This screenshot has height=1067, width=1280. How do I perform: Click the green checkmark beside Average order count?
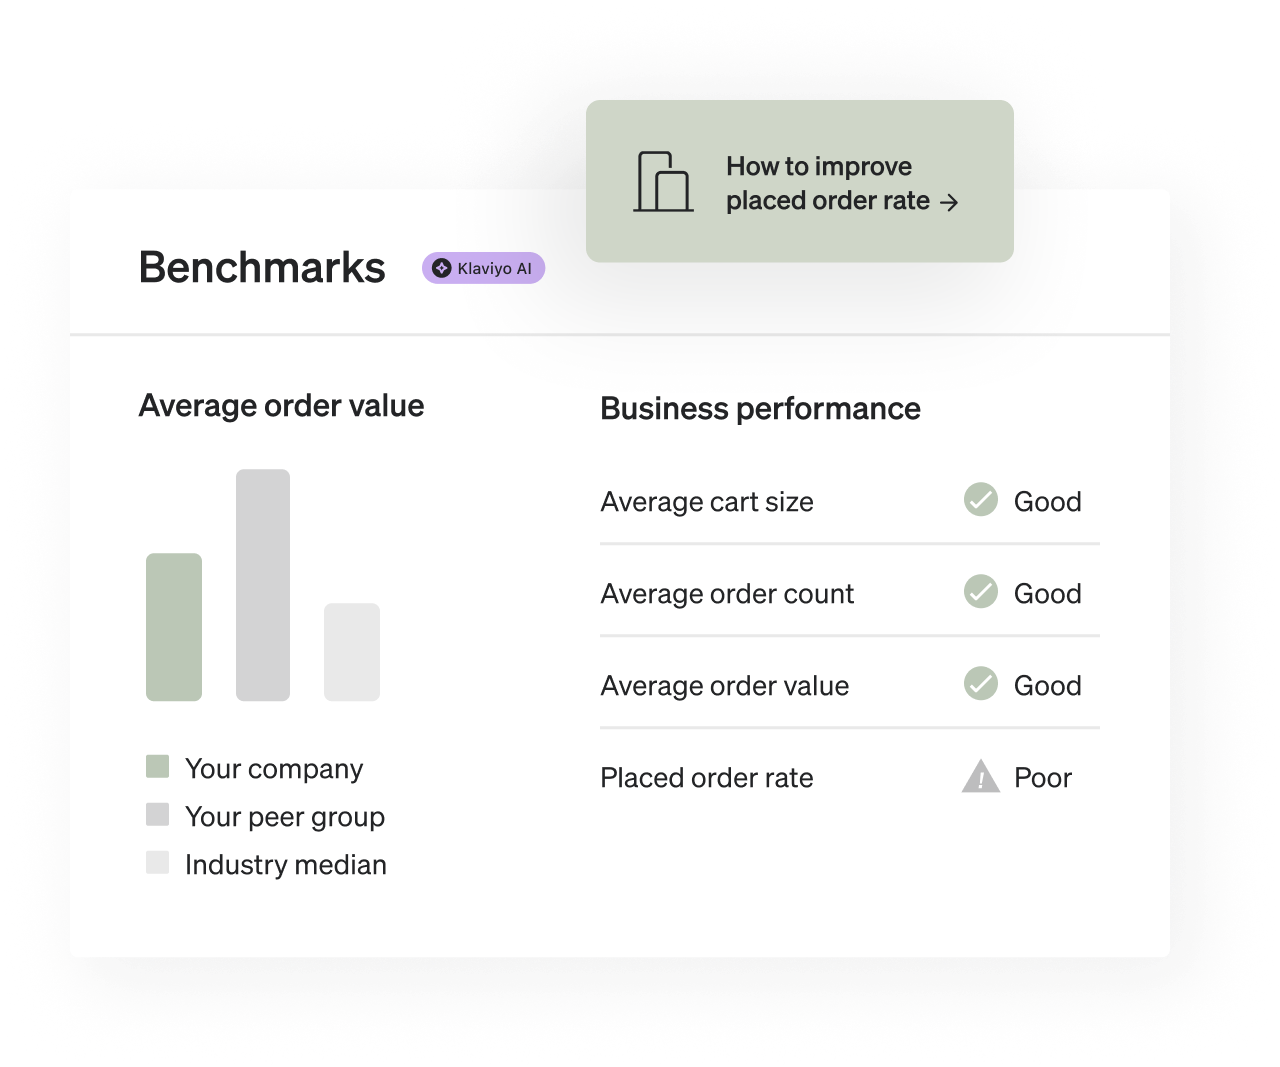[x=980, y=592]
